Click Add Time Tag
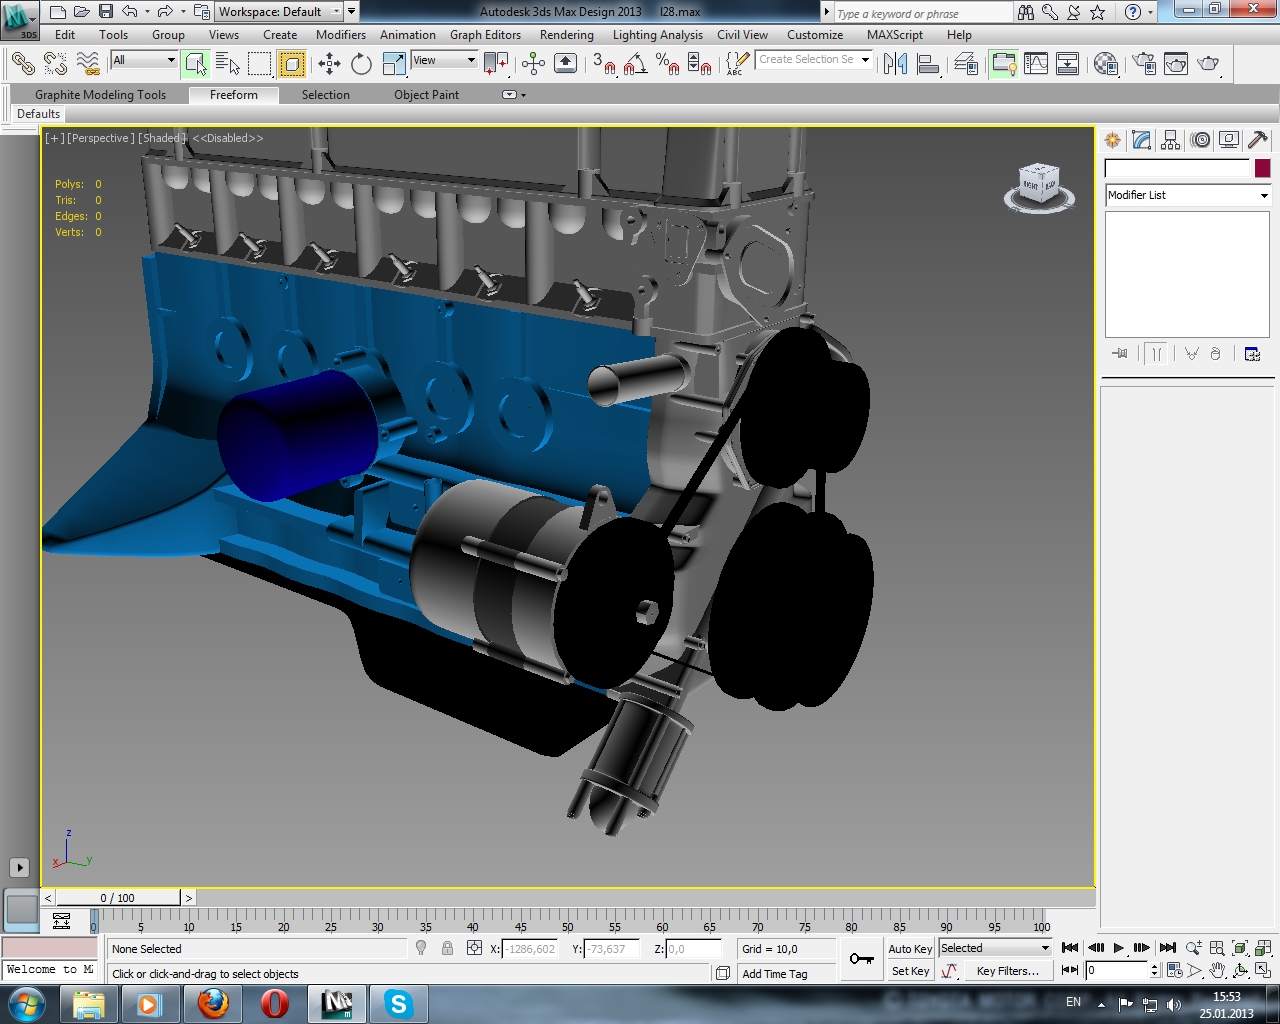The width and height of the screenshot is (1280, 1024). [774, 974]
